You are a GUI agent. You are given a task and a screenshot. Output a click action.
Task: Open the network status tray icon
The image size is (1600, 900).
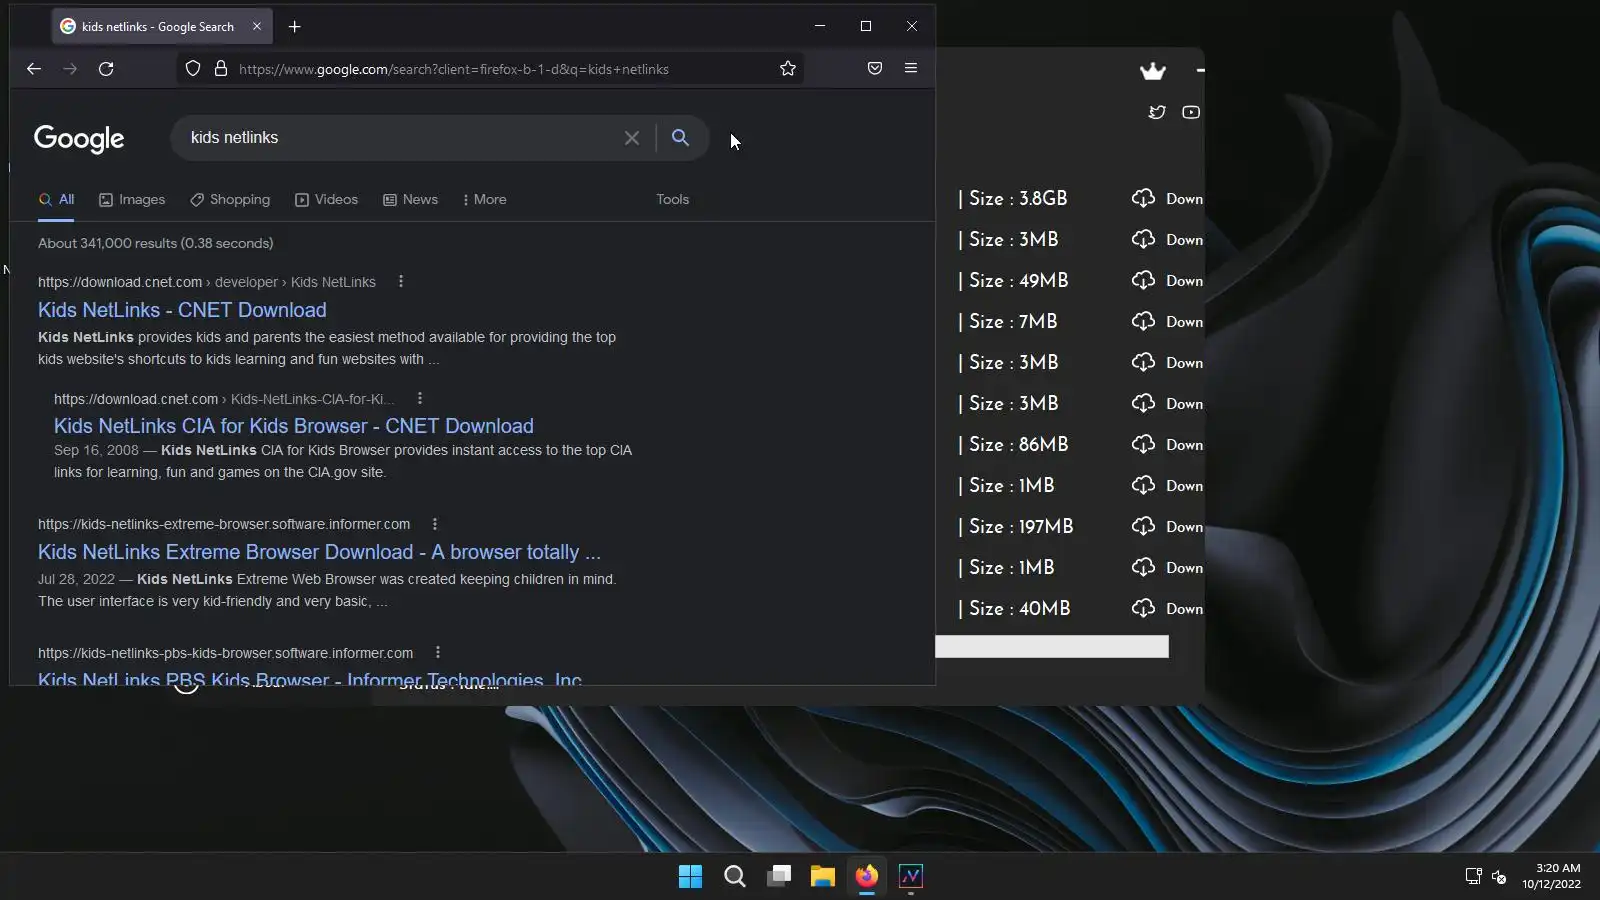click(1473, 877)
